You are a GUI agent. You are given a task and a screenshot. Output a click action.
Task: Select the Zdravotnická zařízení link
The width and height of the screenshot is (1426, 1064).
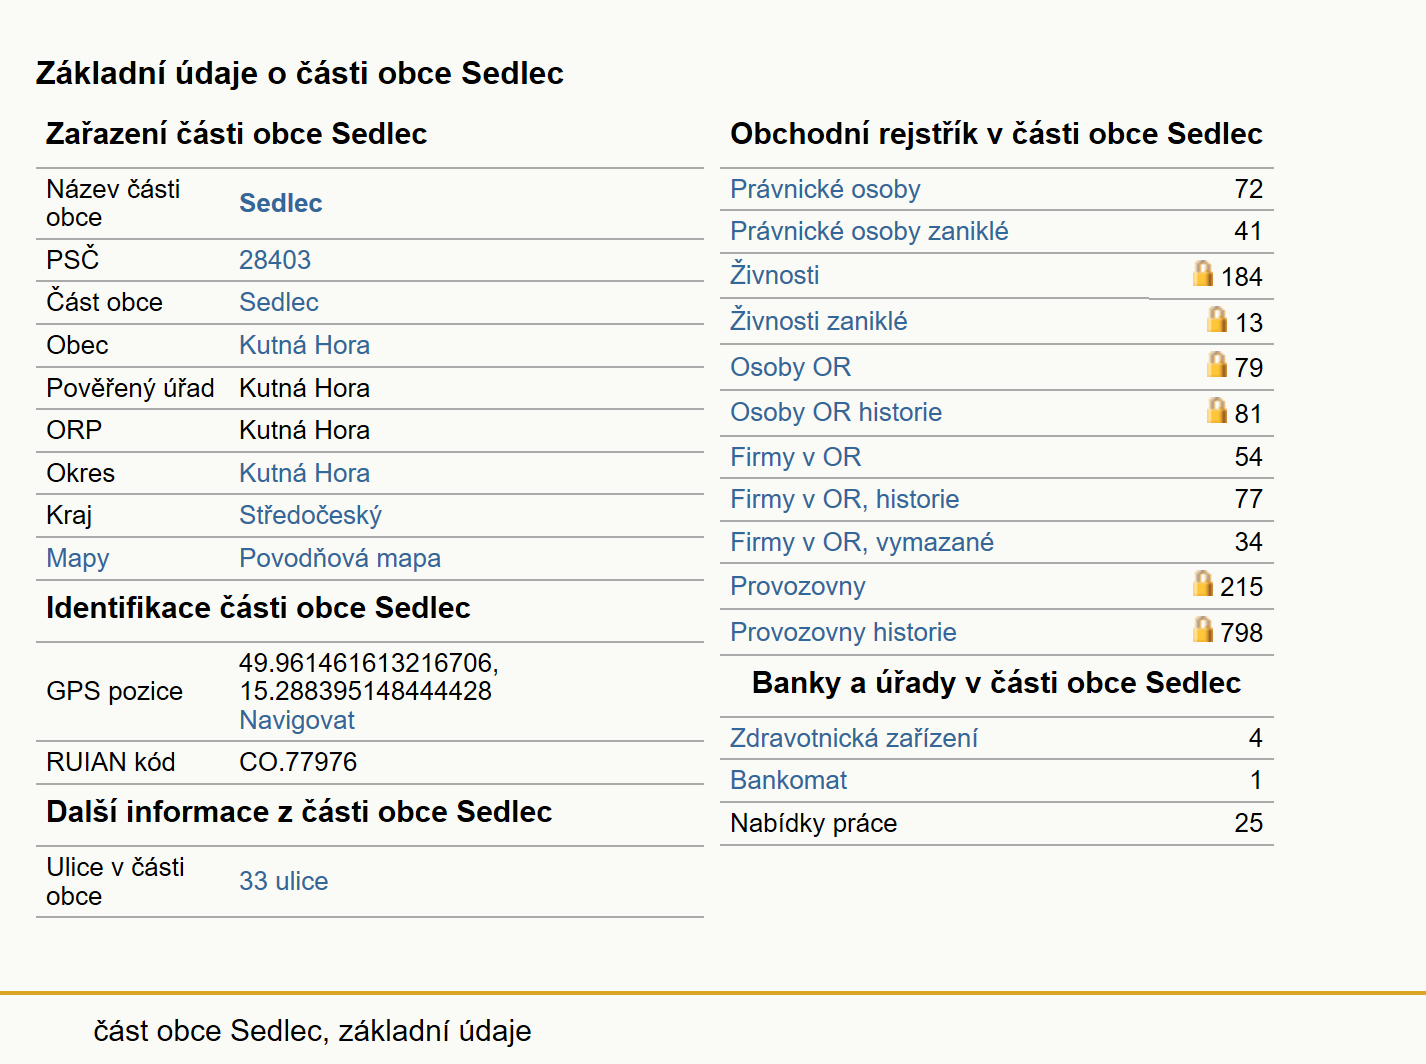(x=854, y=738)
